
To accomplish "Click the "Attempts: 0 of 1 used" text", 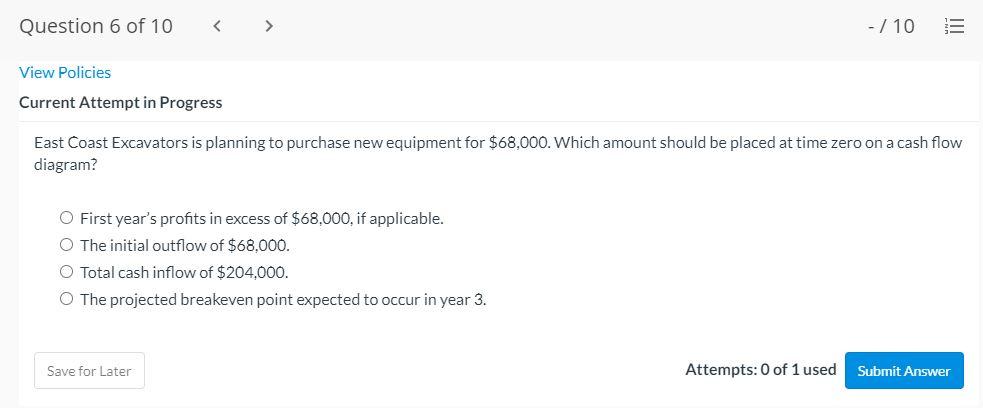I will coord(760,370).
